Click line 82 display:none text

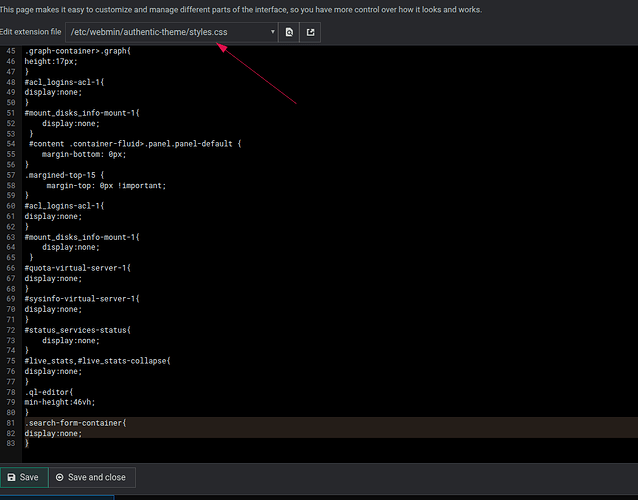click(52, 433)
